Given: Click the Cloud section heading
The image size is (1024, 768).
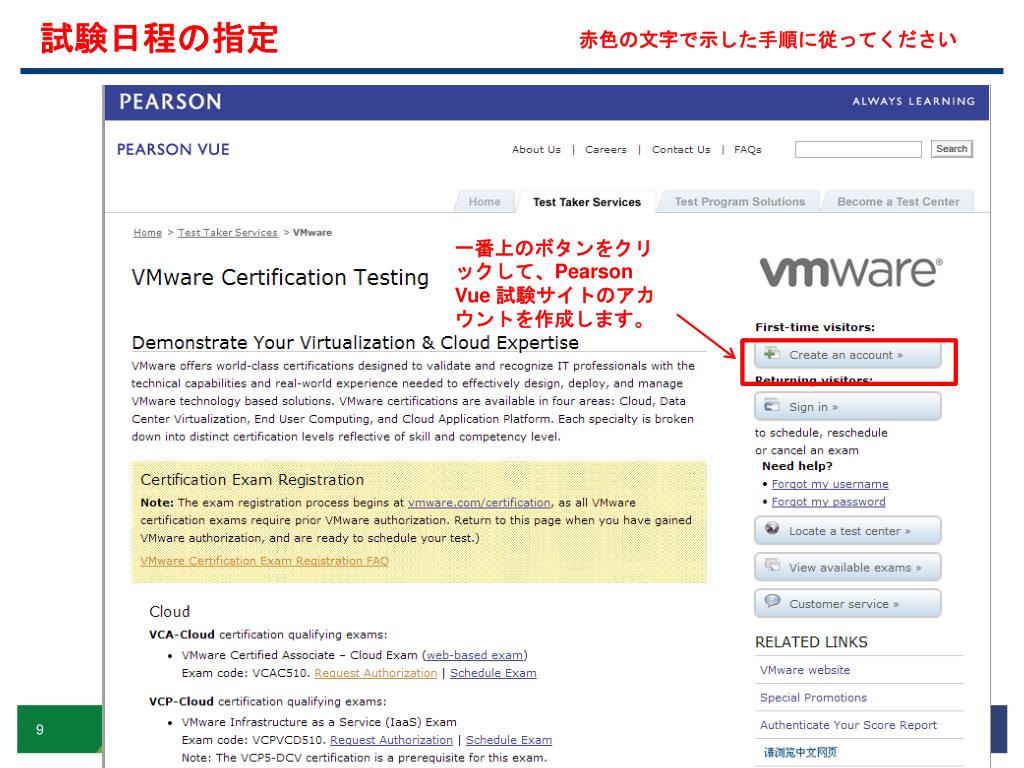Looking at the screenshot, I should pyautogui.click(x=170, y=612).
